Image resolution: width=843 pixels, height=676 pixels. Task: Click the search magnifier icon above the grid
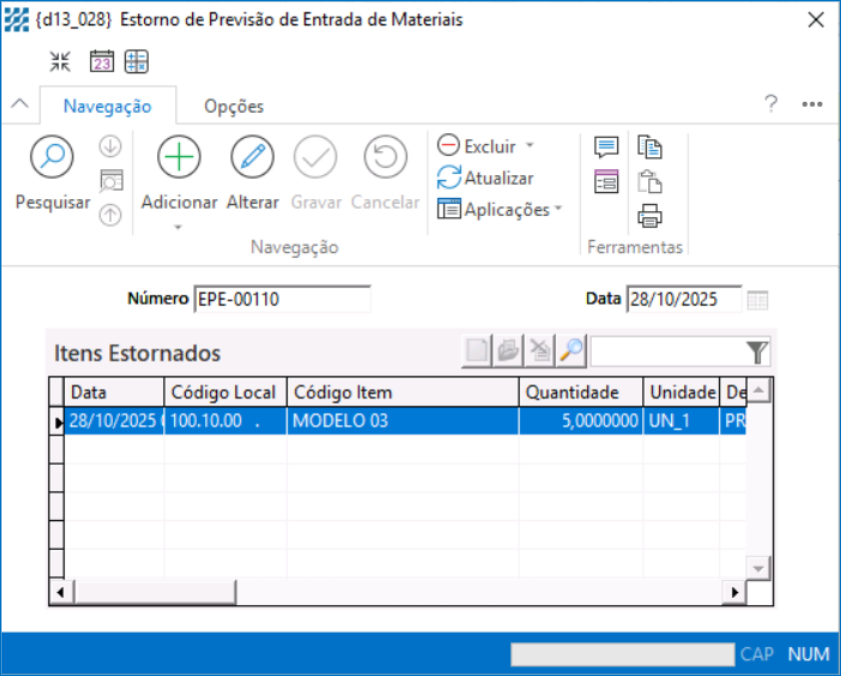[x=571, y=351]
